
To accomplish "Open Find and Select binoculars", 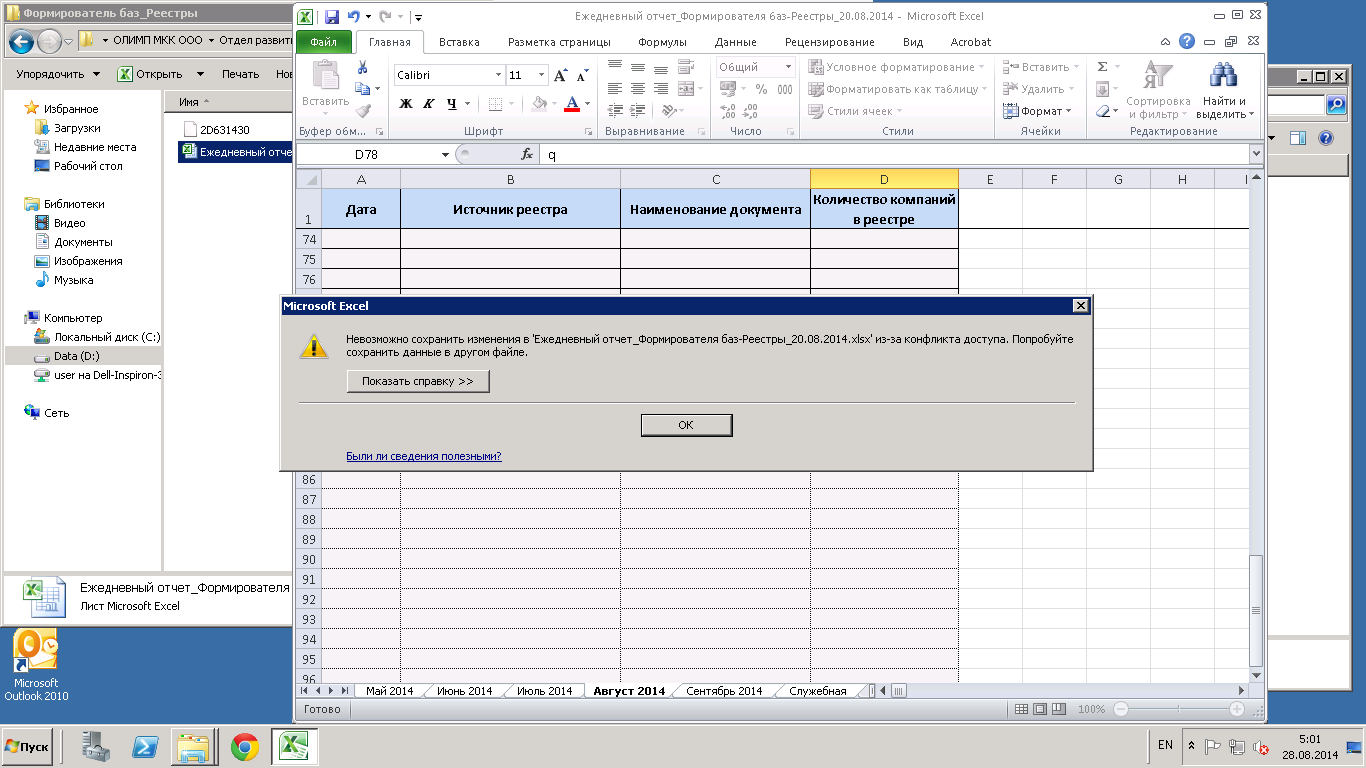I will tap(1224, 89).
